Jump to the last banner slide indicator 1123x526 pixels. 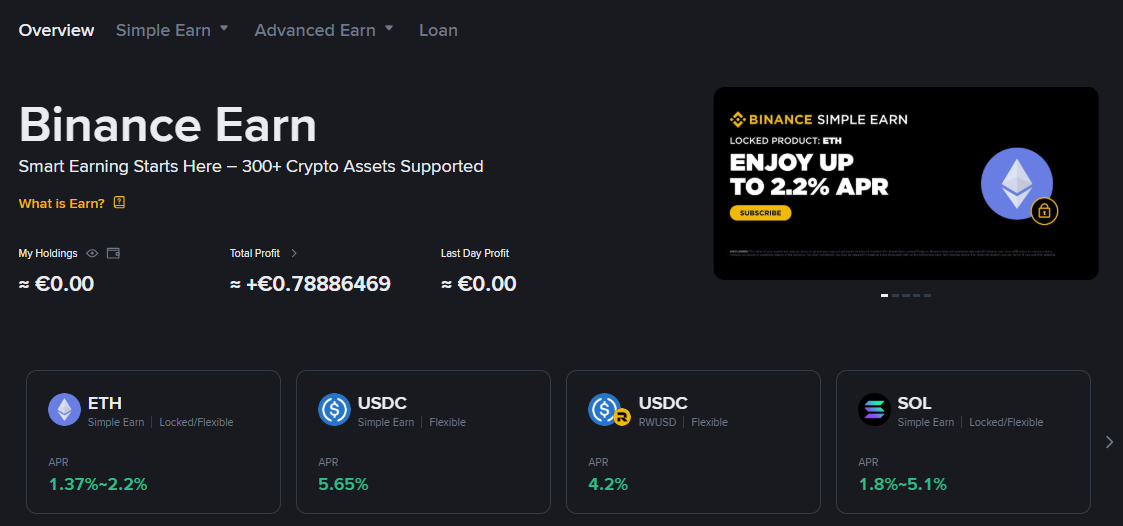927,295
